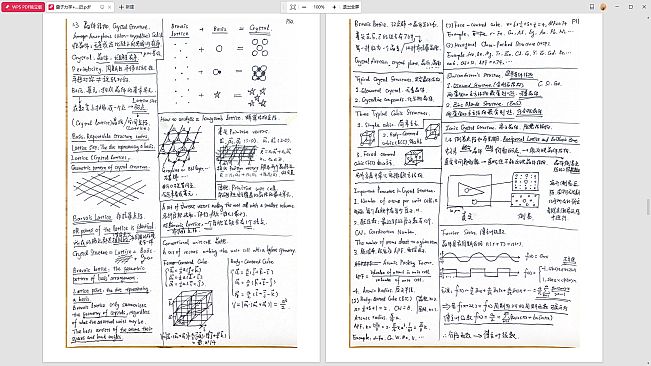Open a new tab with the plus button
The width and height of the screenshot is (651, 366).
click(x=127, y=7)
